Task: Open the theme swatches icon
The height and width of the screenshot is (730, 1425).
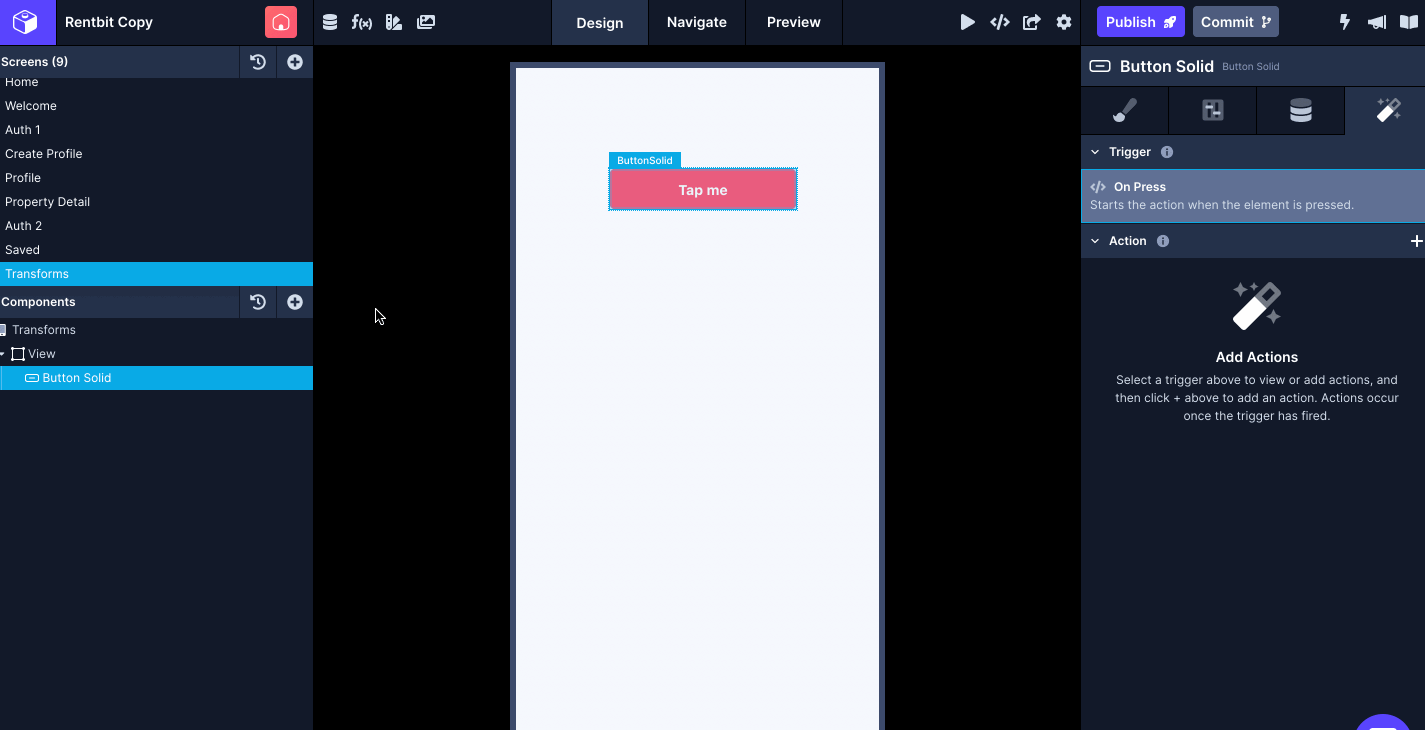Action: tap(394, 22)
